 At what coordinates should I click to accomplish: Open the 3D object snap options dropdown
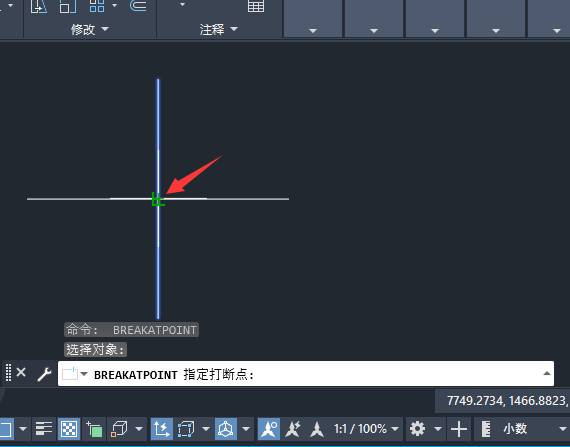(139, 429)
